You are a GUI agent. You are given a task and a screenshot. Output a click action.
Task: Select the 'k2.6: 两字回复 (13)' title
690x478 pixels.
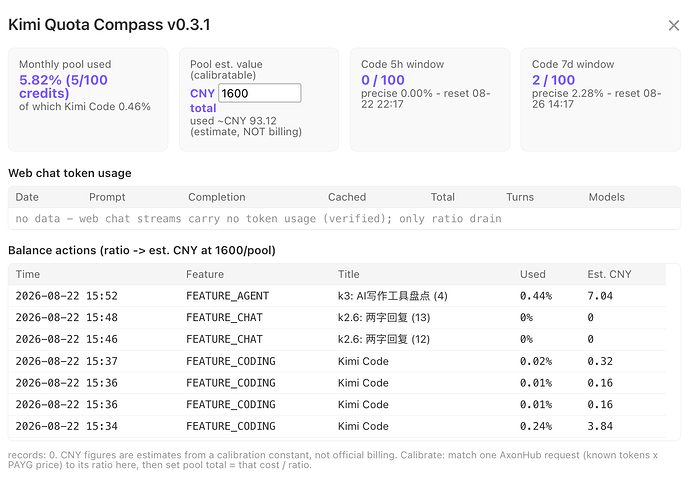[384, 317]
